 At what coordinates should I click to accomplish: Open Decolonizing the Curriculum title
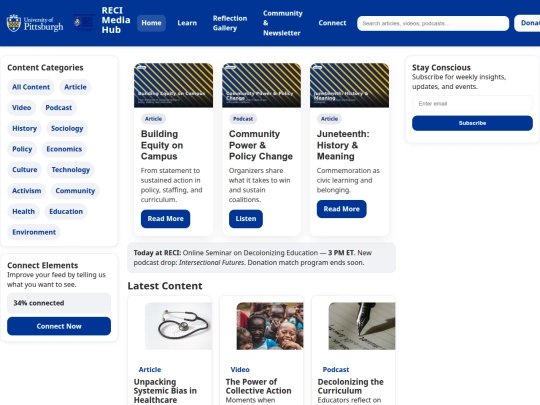[351, 386]
